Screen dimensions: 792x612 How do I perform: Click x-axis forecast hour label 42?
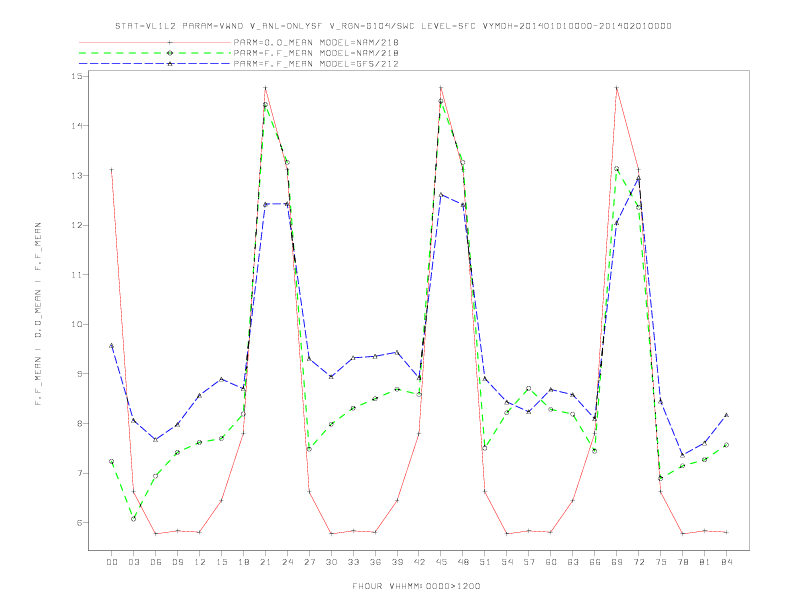(419, 562)
